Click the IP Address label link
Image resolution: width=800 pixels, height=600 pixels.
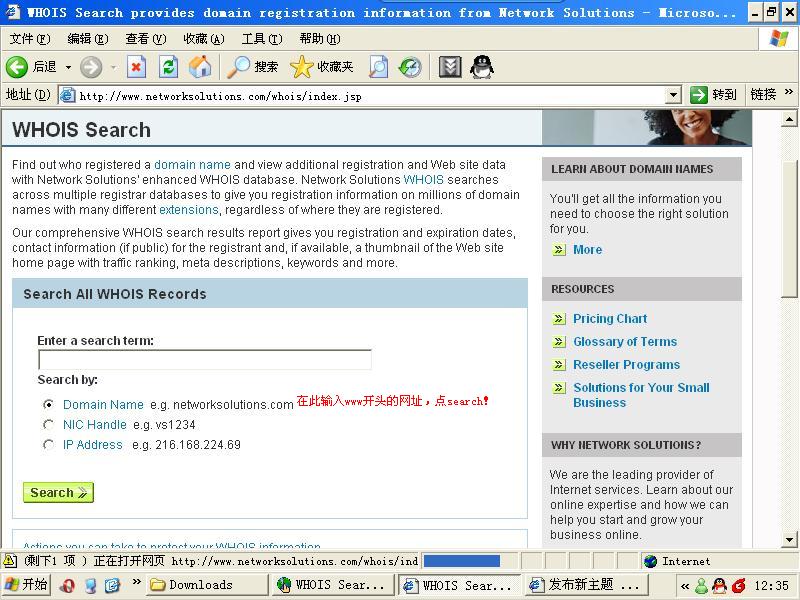tap(93, 445)
